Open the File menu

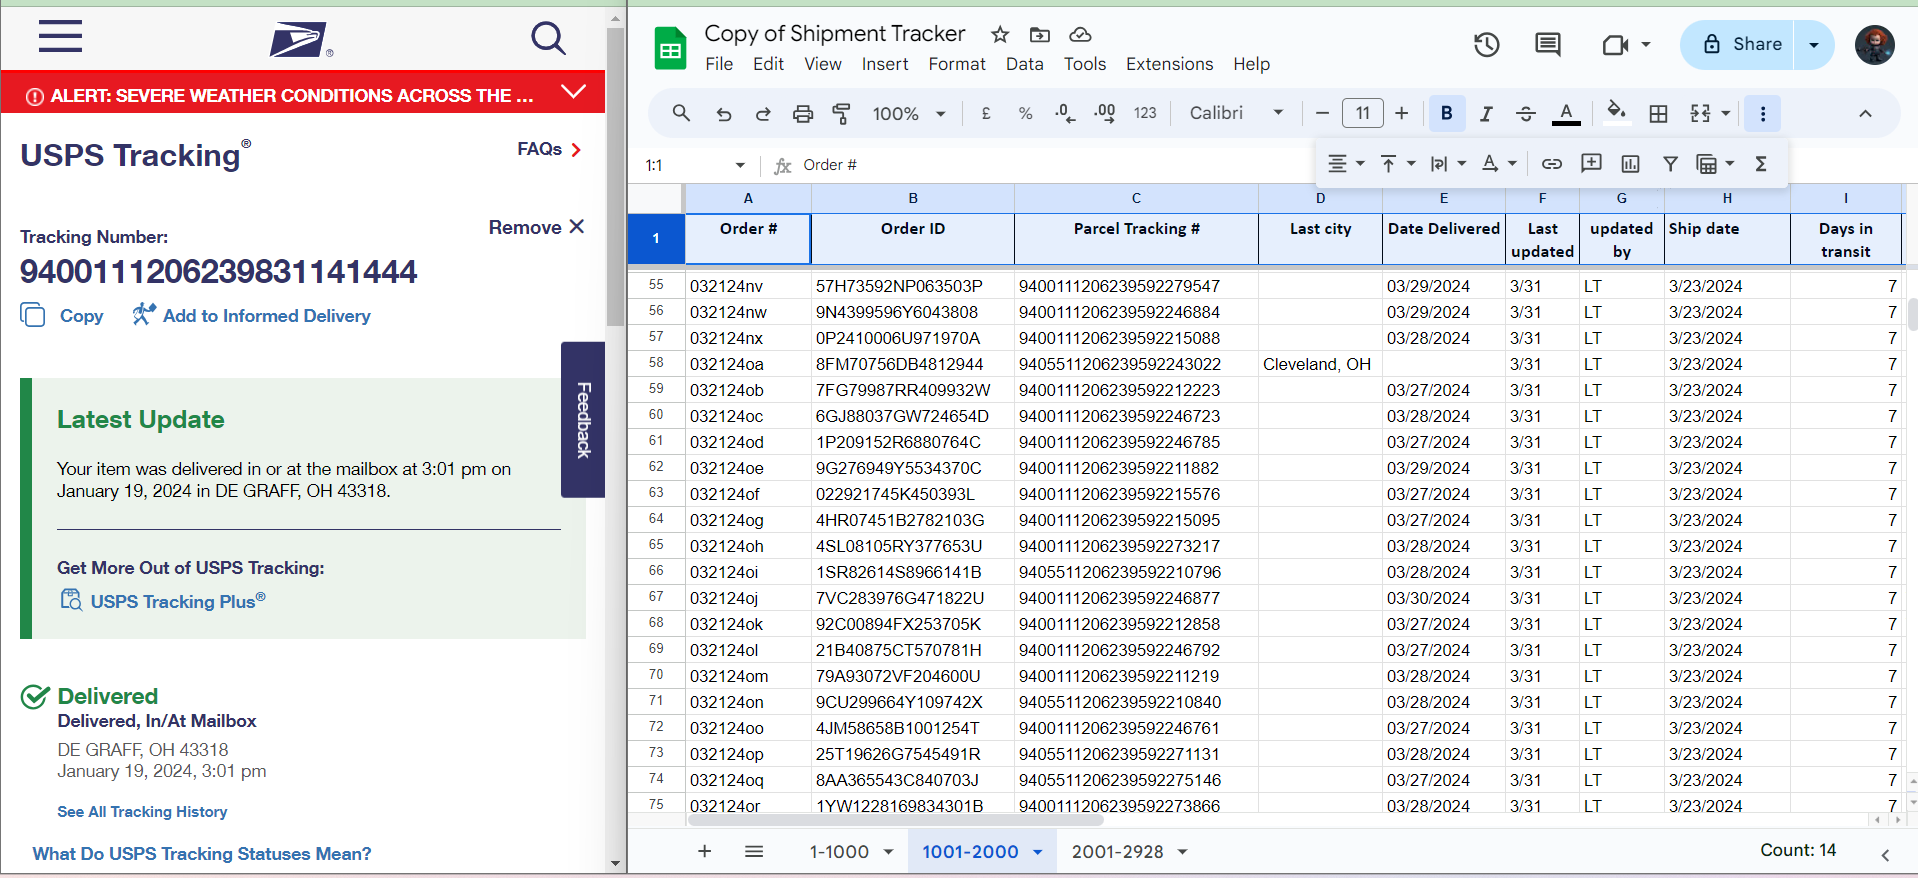tap(719, 64)
